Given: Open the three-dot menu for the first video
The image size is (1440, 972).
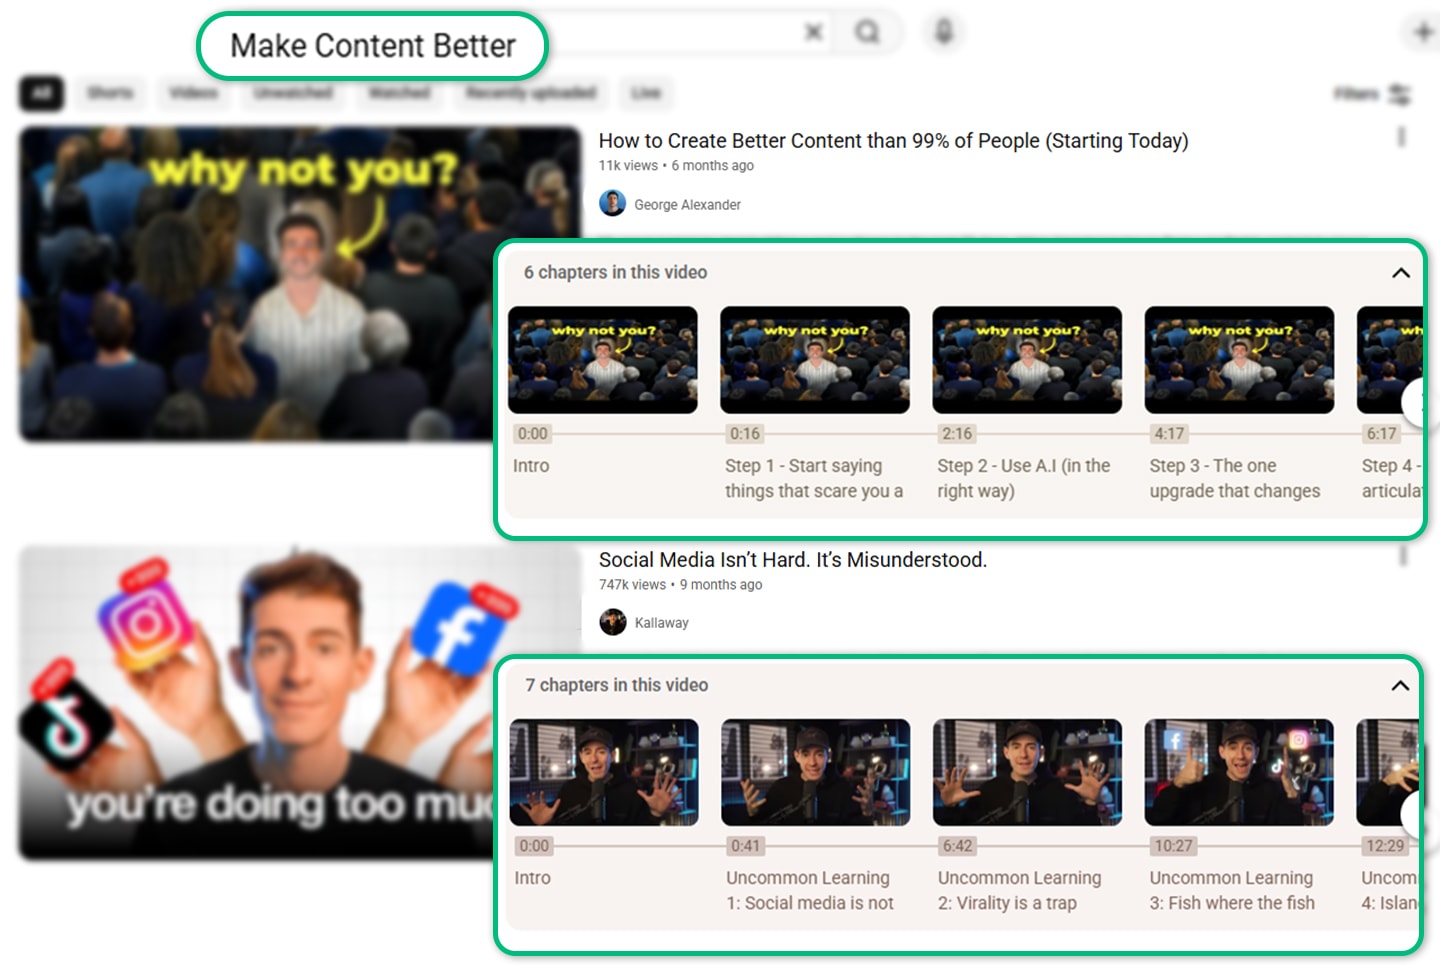Looking at the screenshot, I should click(x=1402, y=136).
